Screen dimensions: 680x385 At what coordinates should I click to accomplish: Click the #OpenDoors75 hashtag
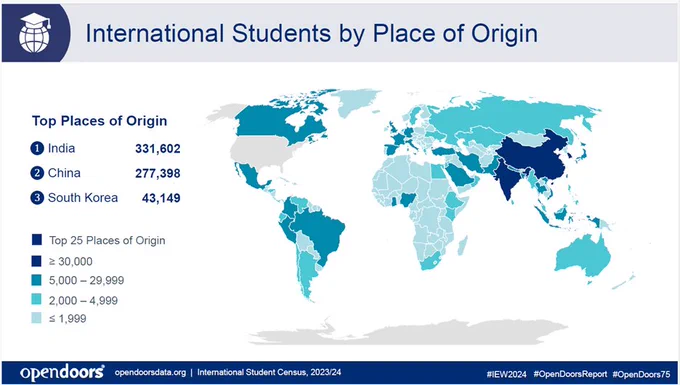click(x=641, y=374)
